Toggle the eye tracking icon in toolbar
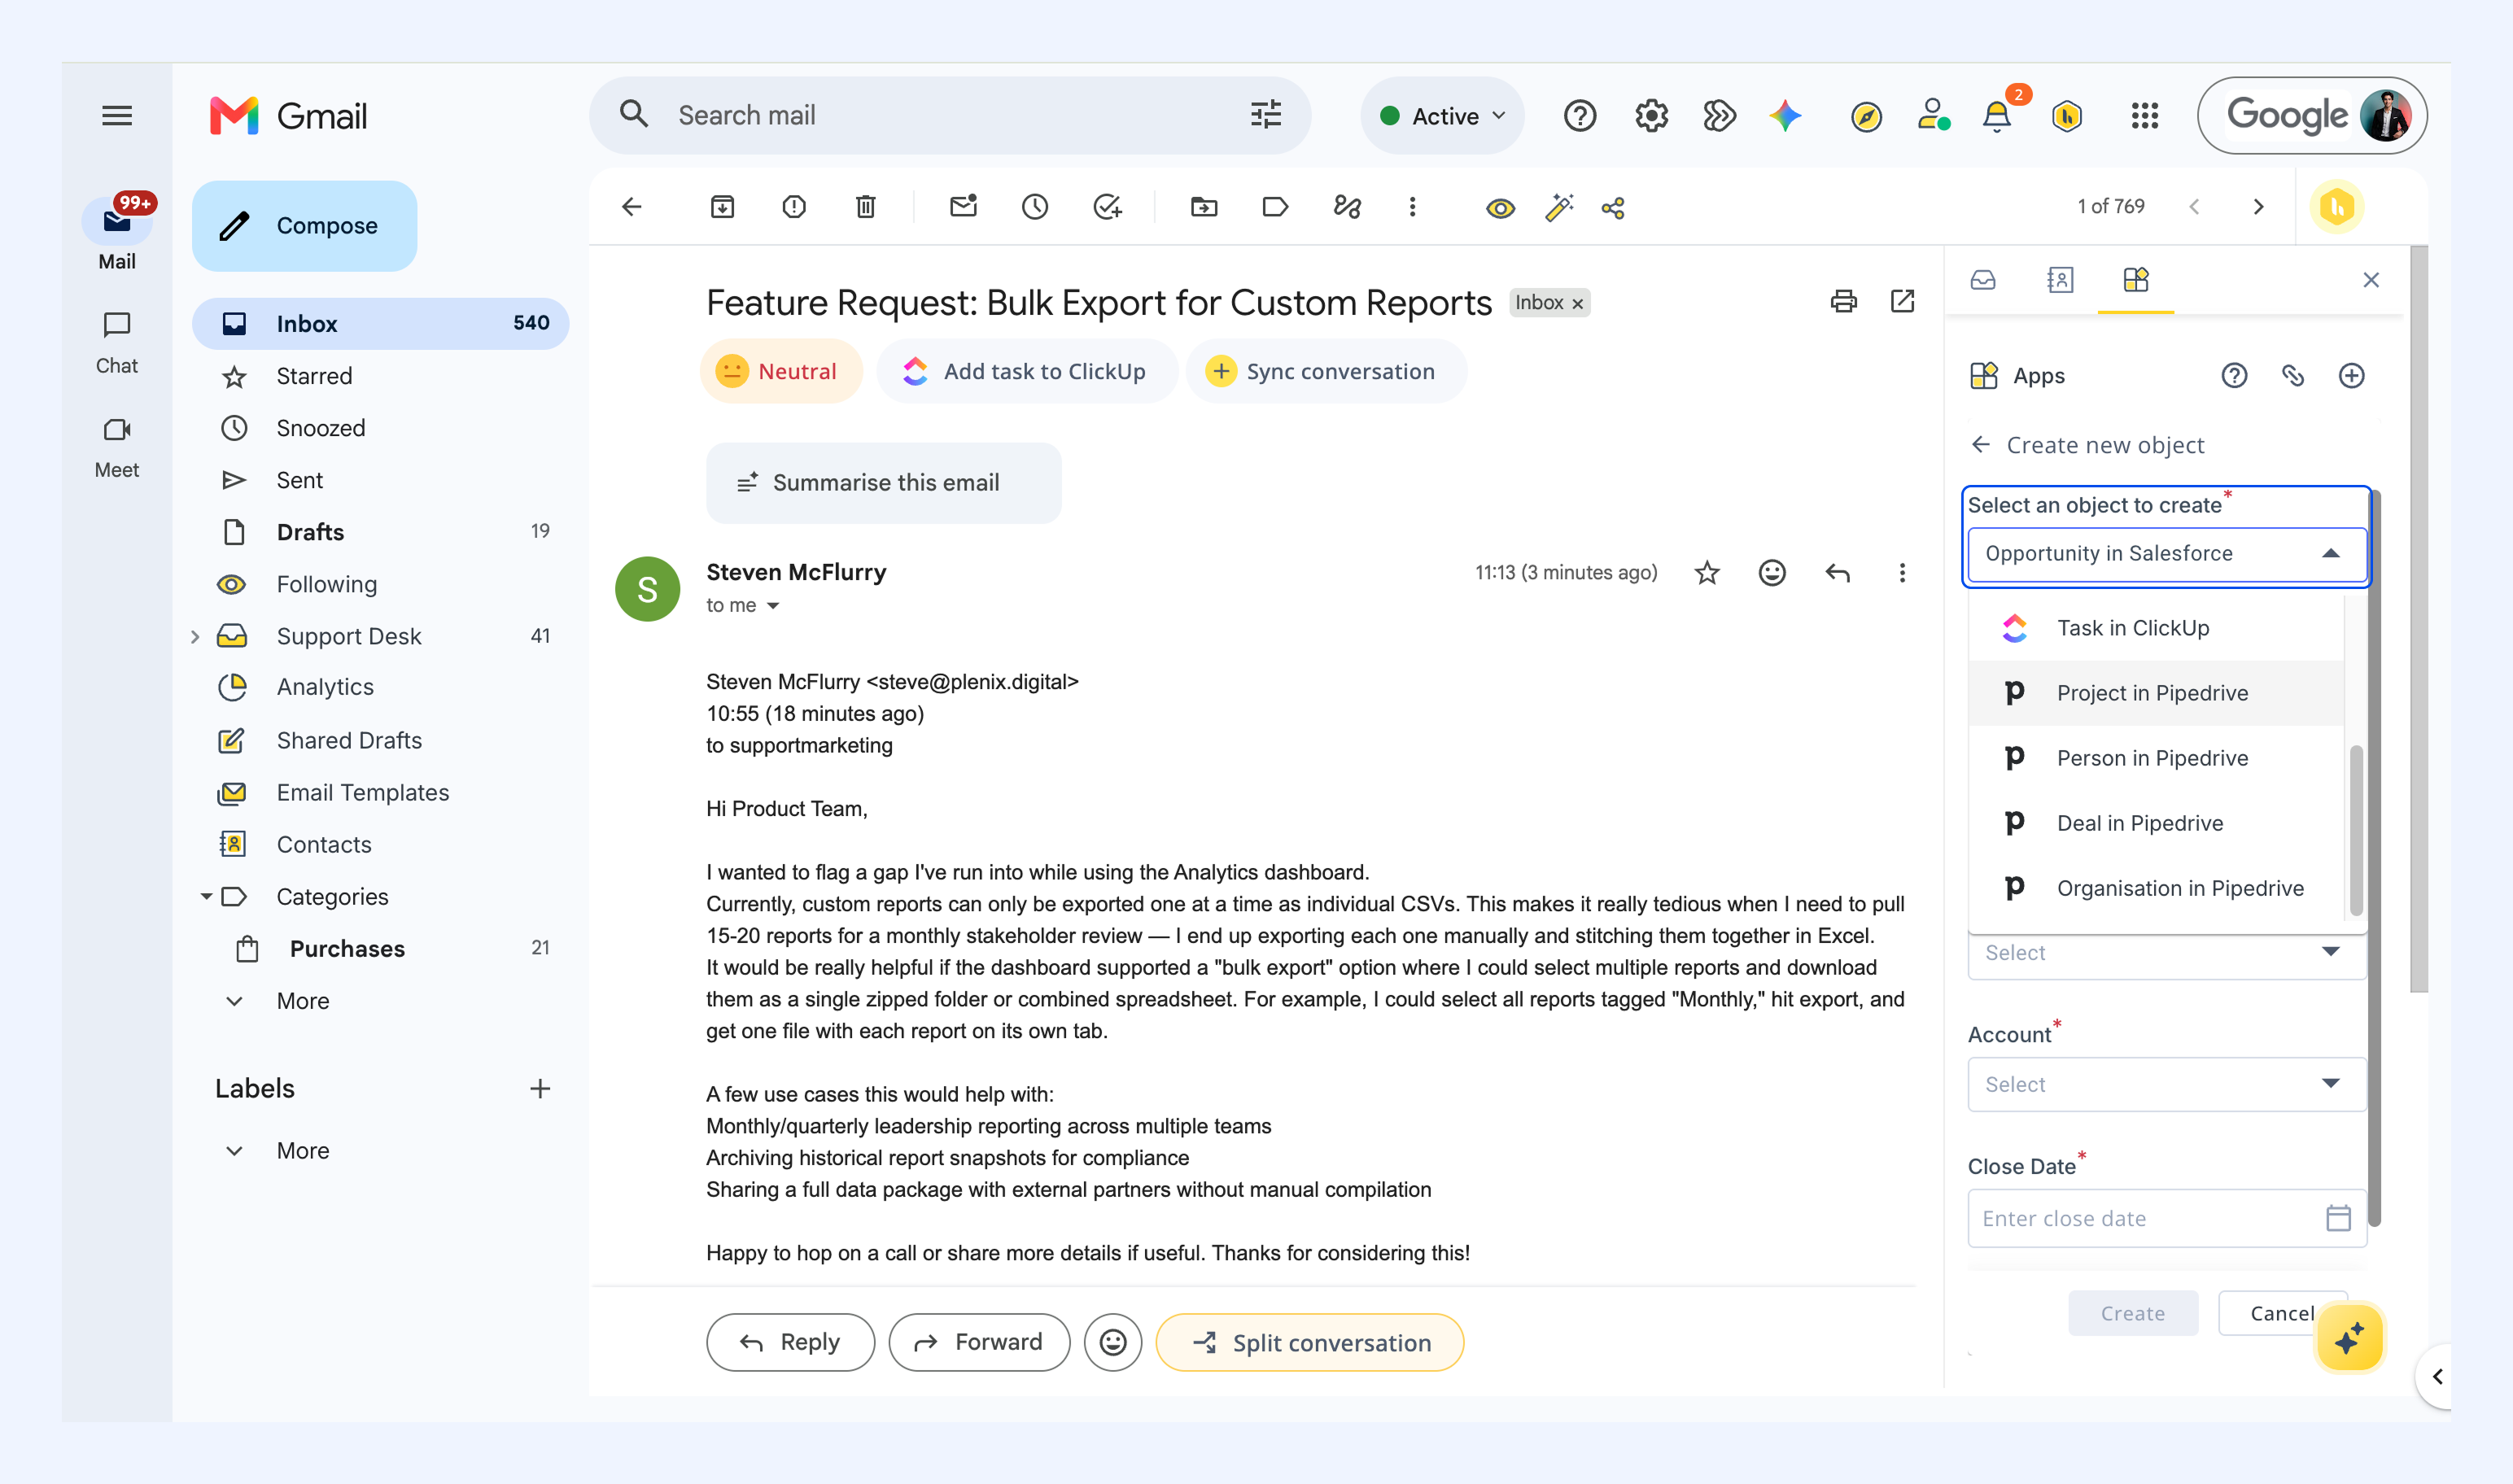 1500,208
